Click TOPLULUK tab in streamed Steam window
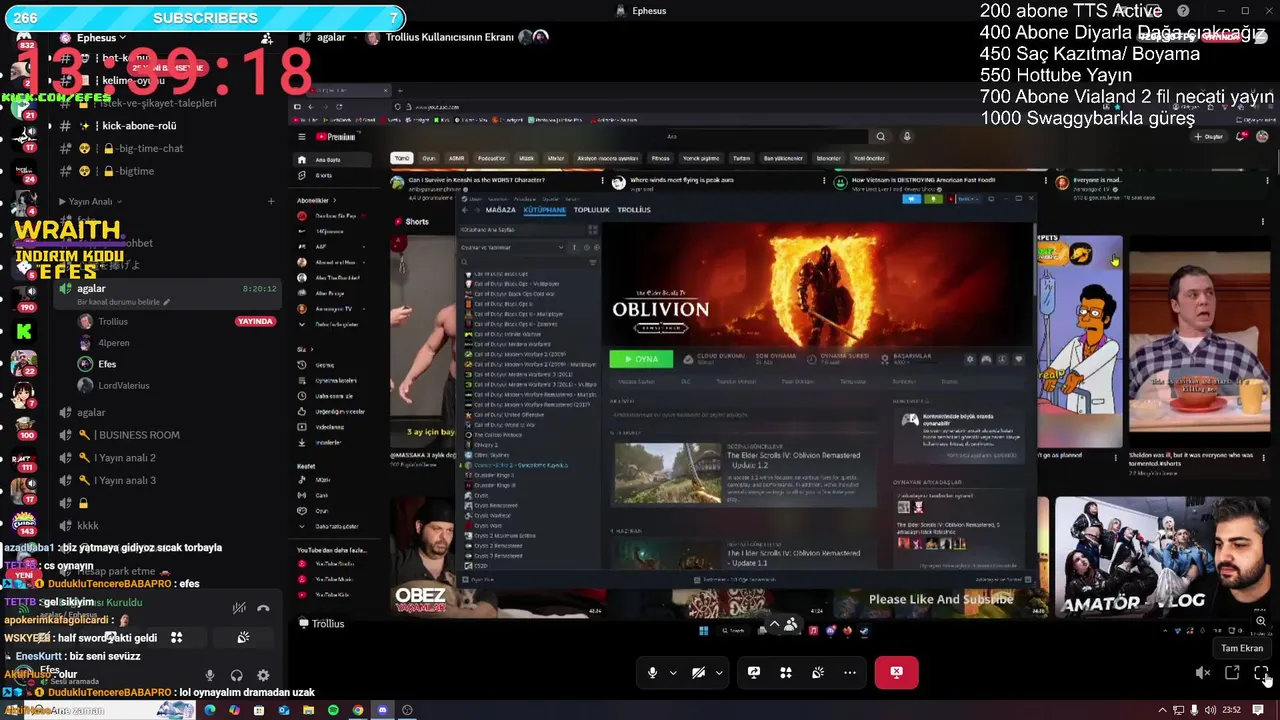Image resolution: width=1280 pixels, height=720 pixels. pyautogui.click(x=592, y=210)
